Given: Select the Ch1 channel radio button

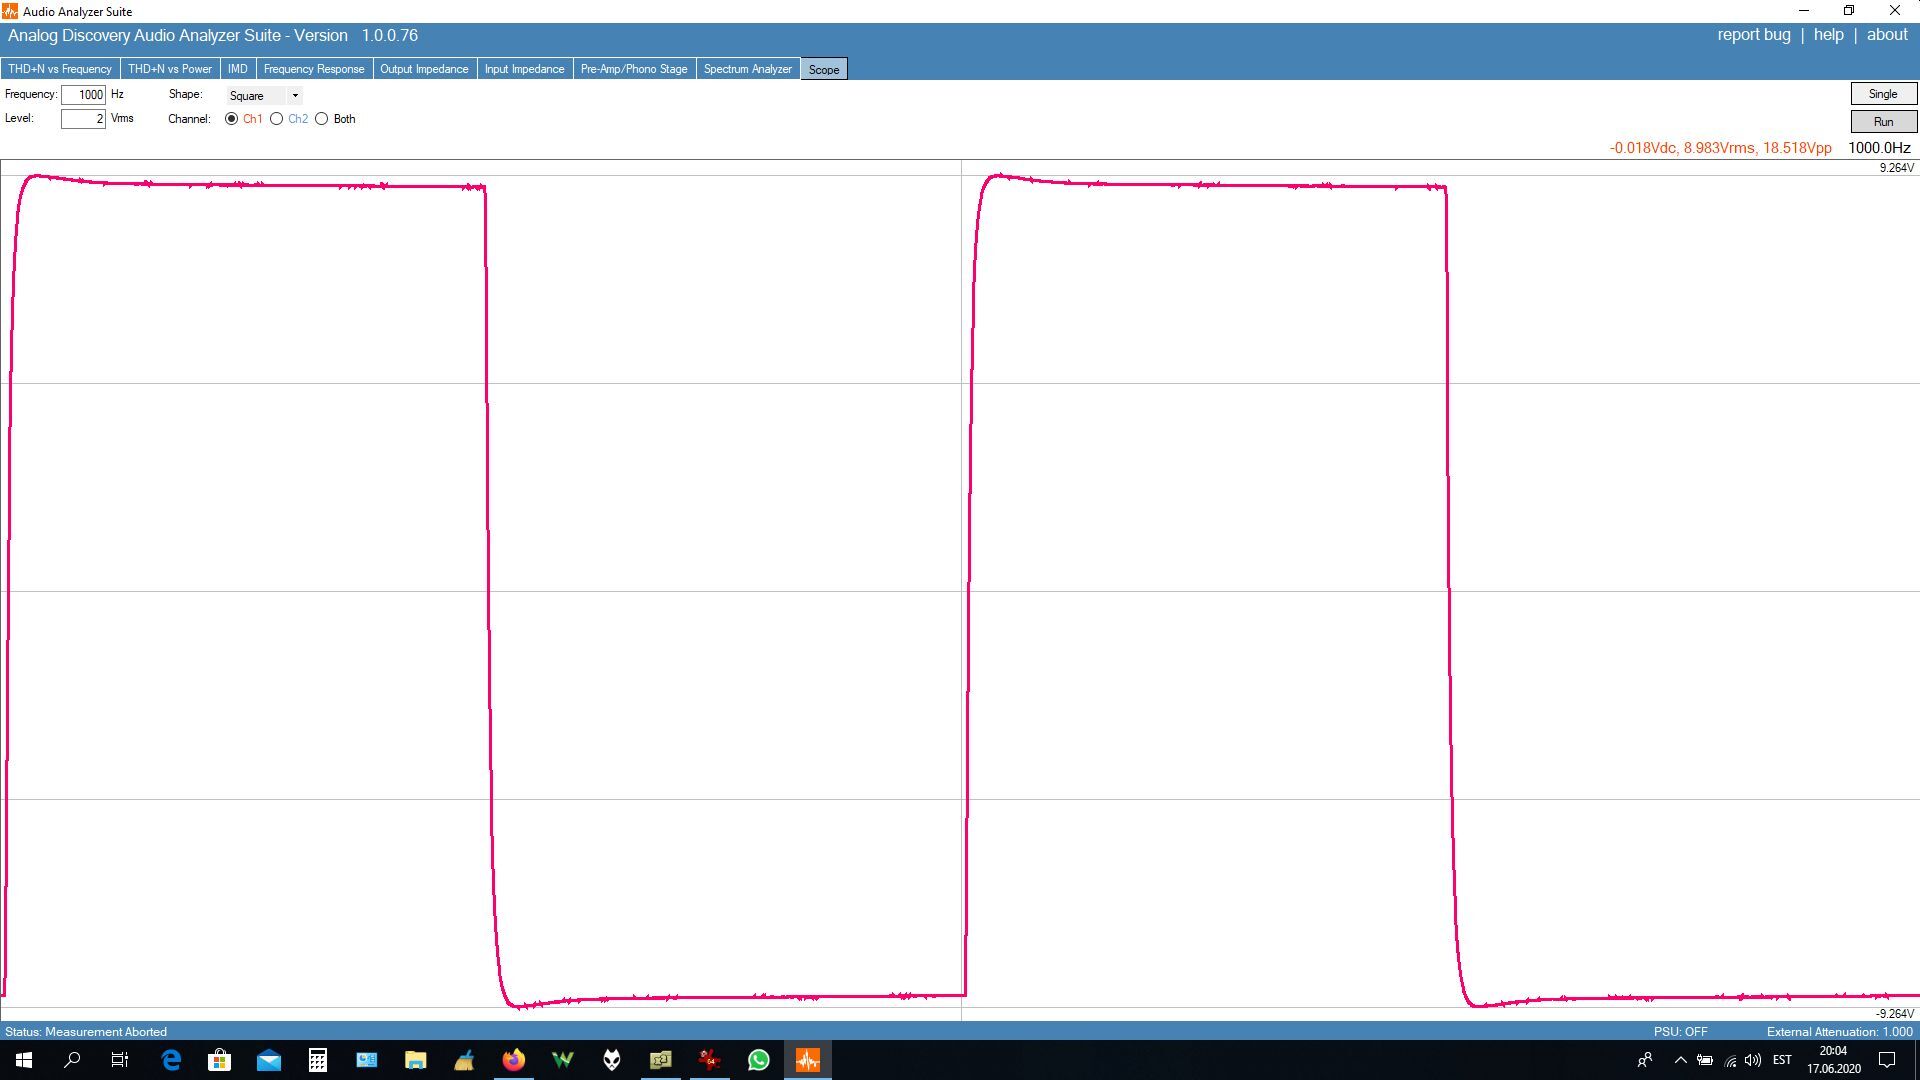Looking at the screenshot, I should 232,119.
